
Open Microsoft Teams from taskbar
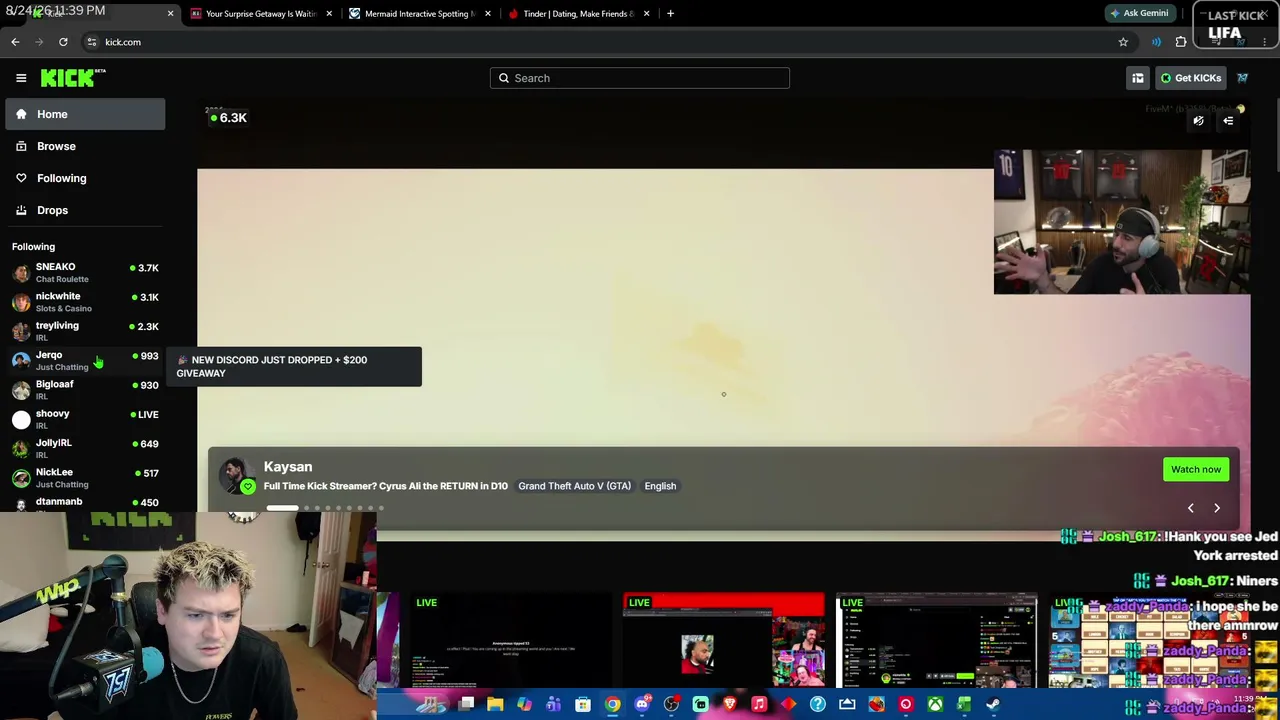coord(553,705)
